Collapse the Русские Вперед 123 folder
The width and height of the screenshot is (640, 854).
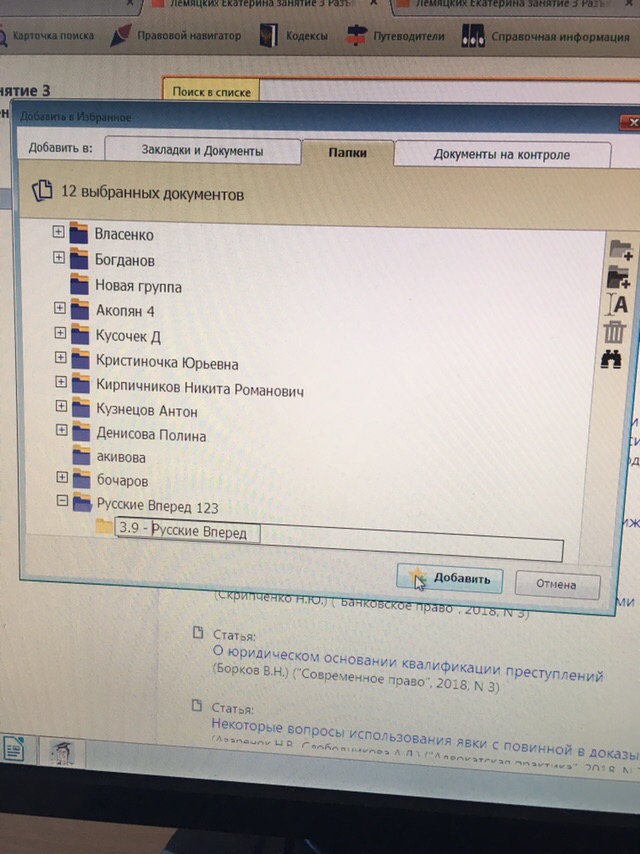63,501
